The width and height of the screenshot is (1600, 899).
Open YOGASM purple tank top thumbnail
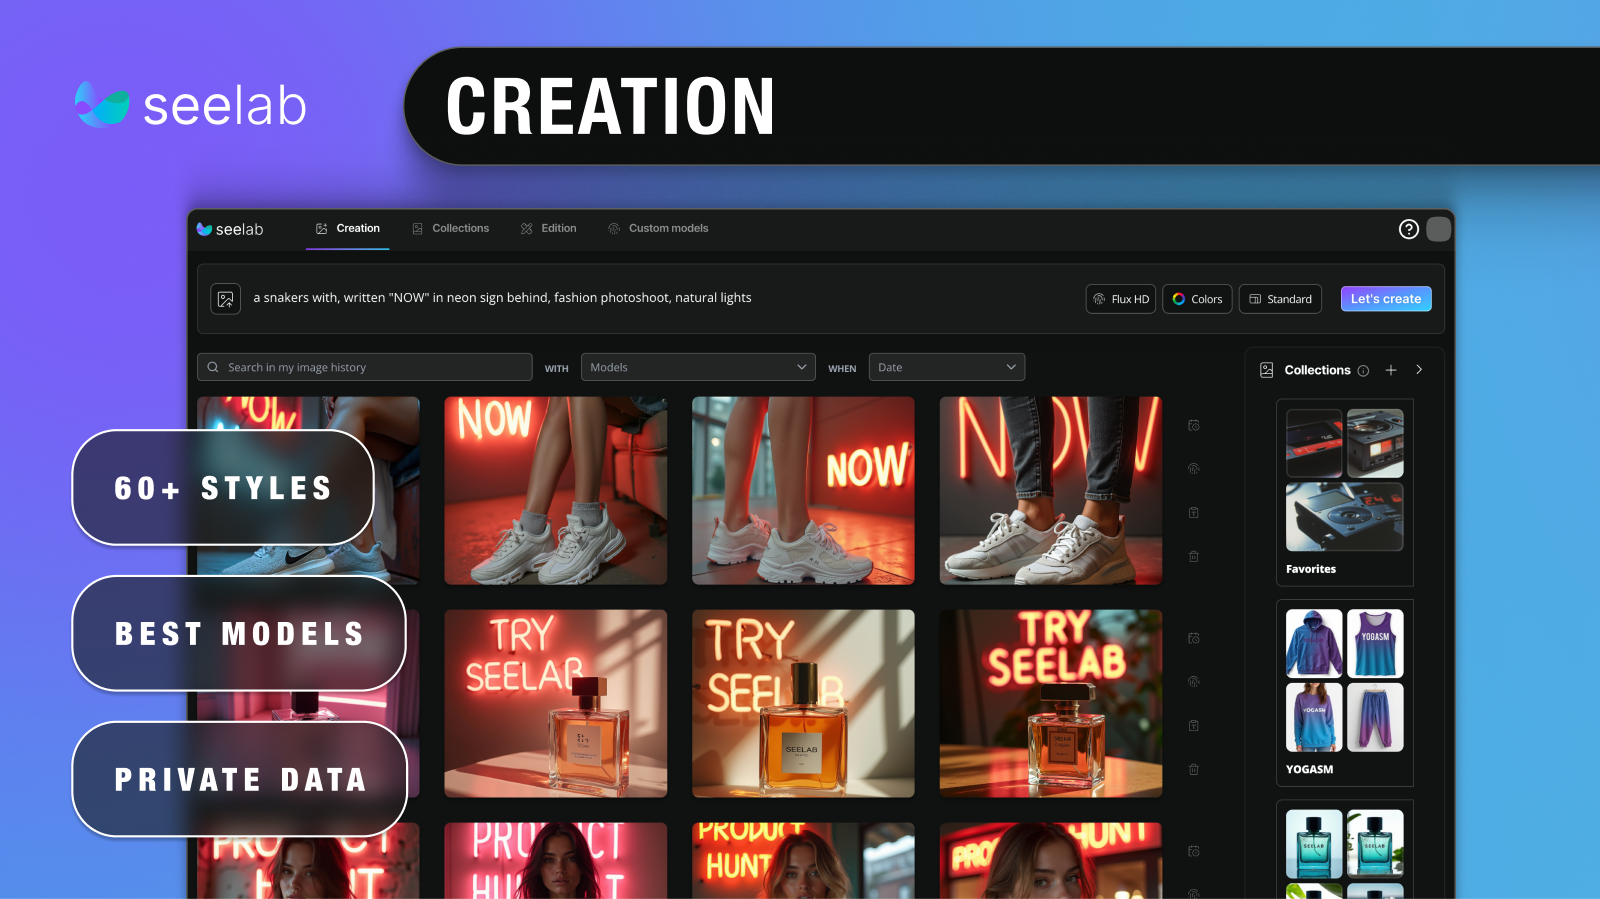coord(1375,644)
